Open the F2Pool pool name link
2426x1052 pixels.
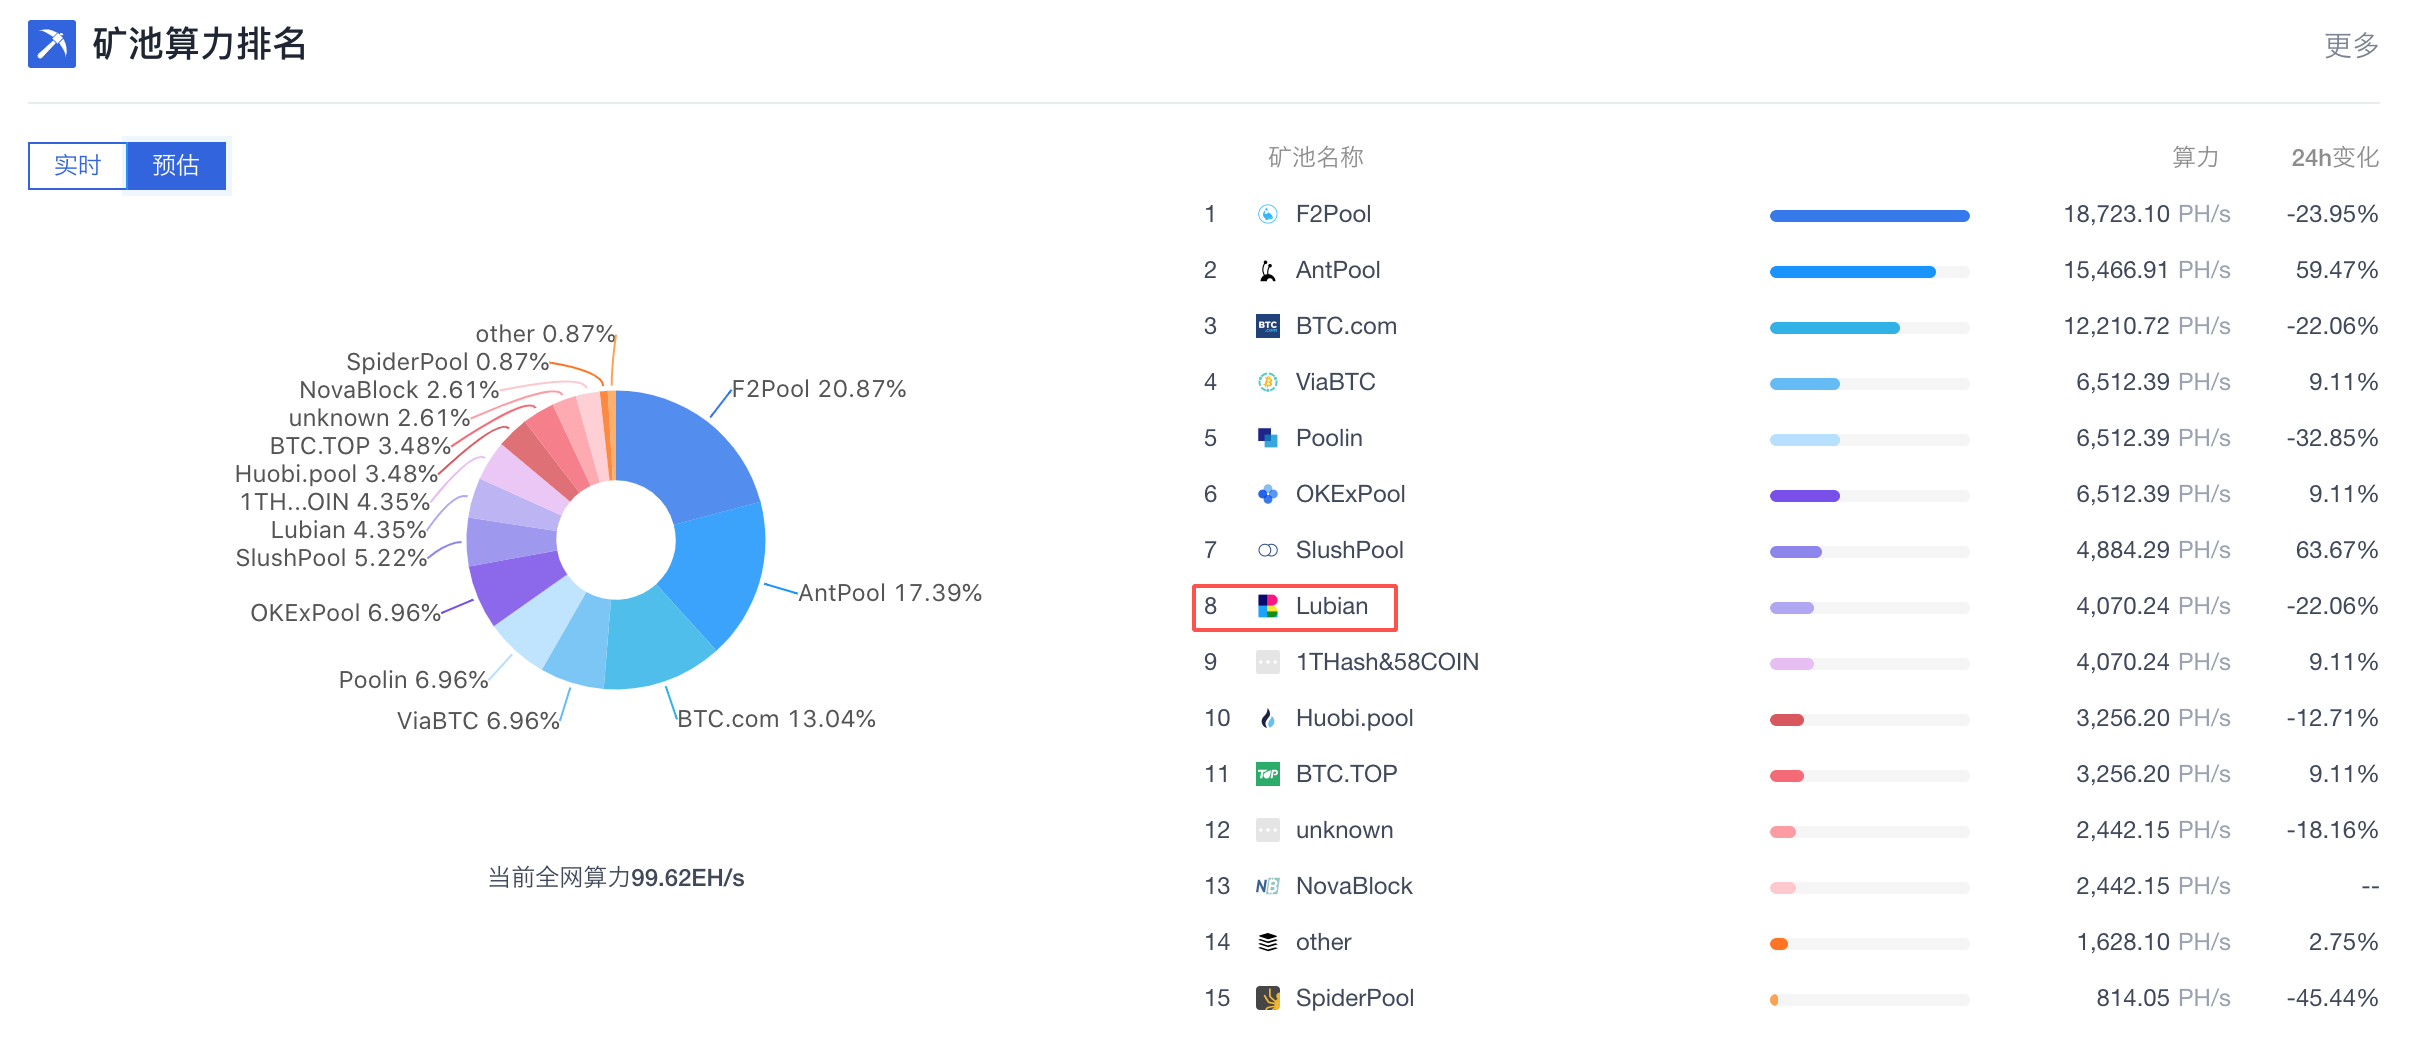pyautogui.click(x=1333, y=214)
